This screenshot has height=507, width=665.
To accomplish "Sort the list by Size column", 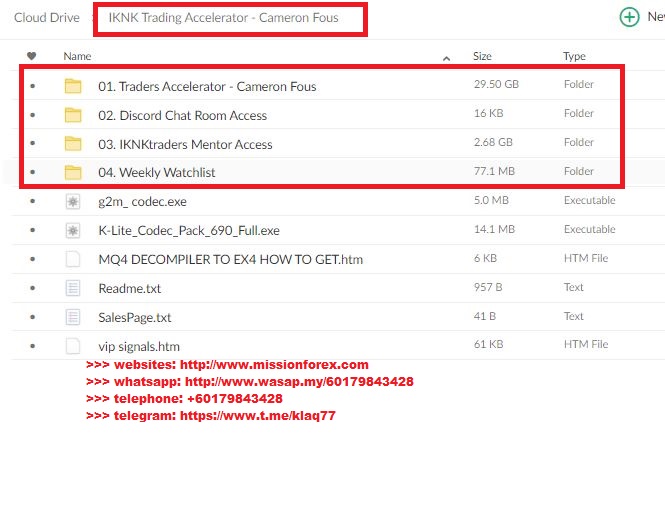I will click(x=482, y=56).
